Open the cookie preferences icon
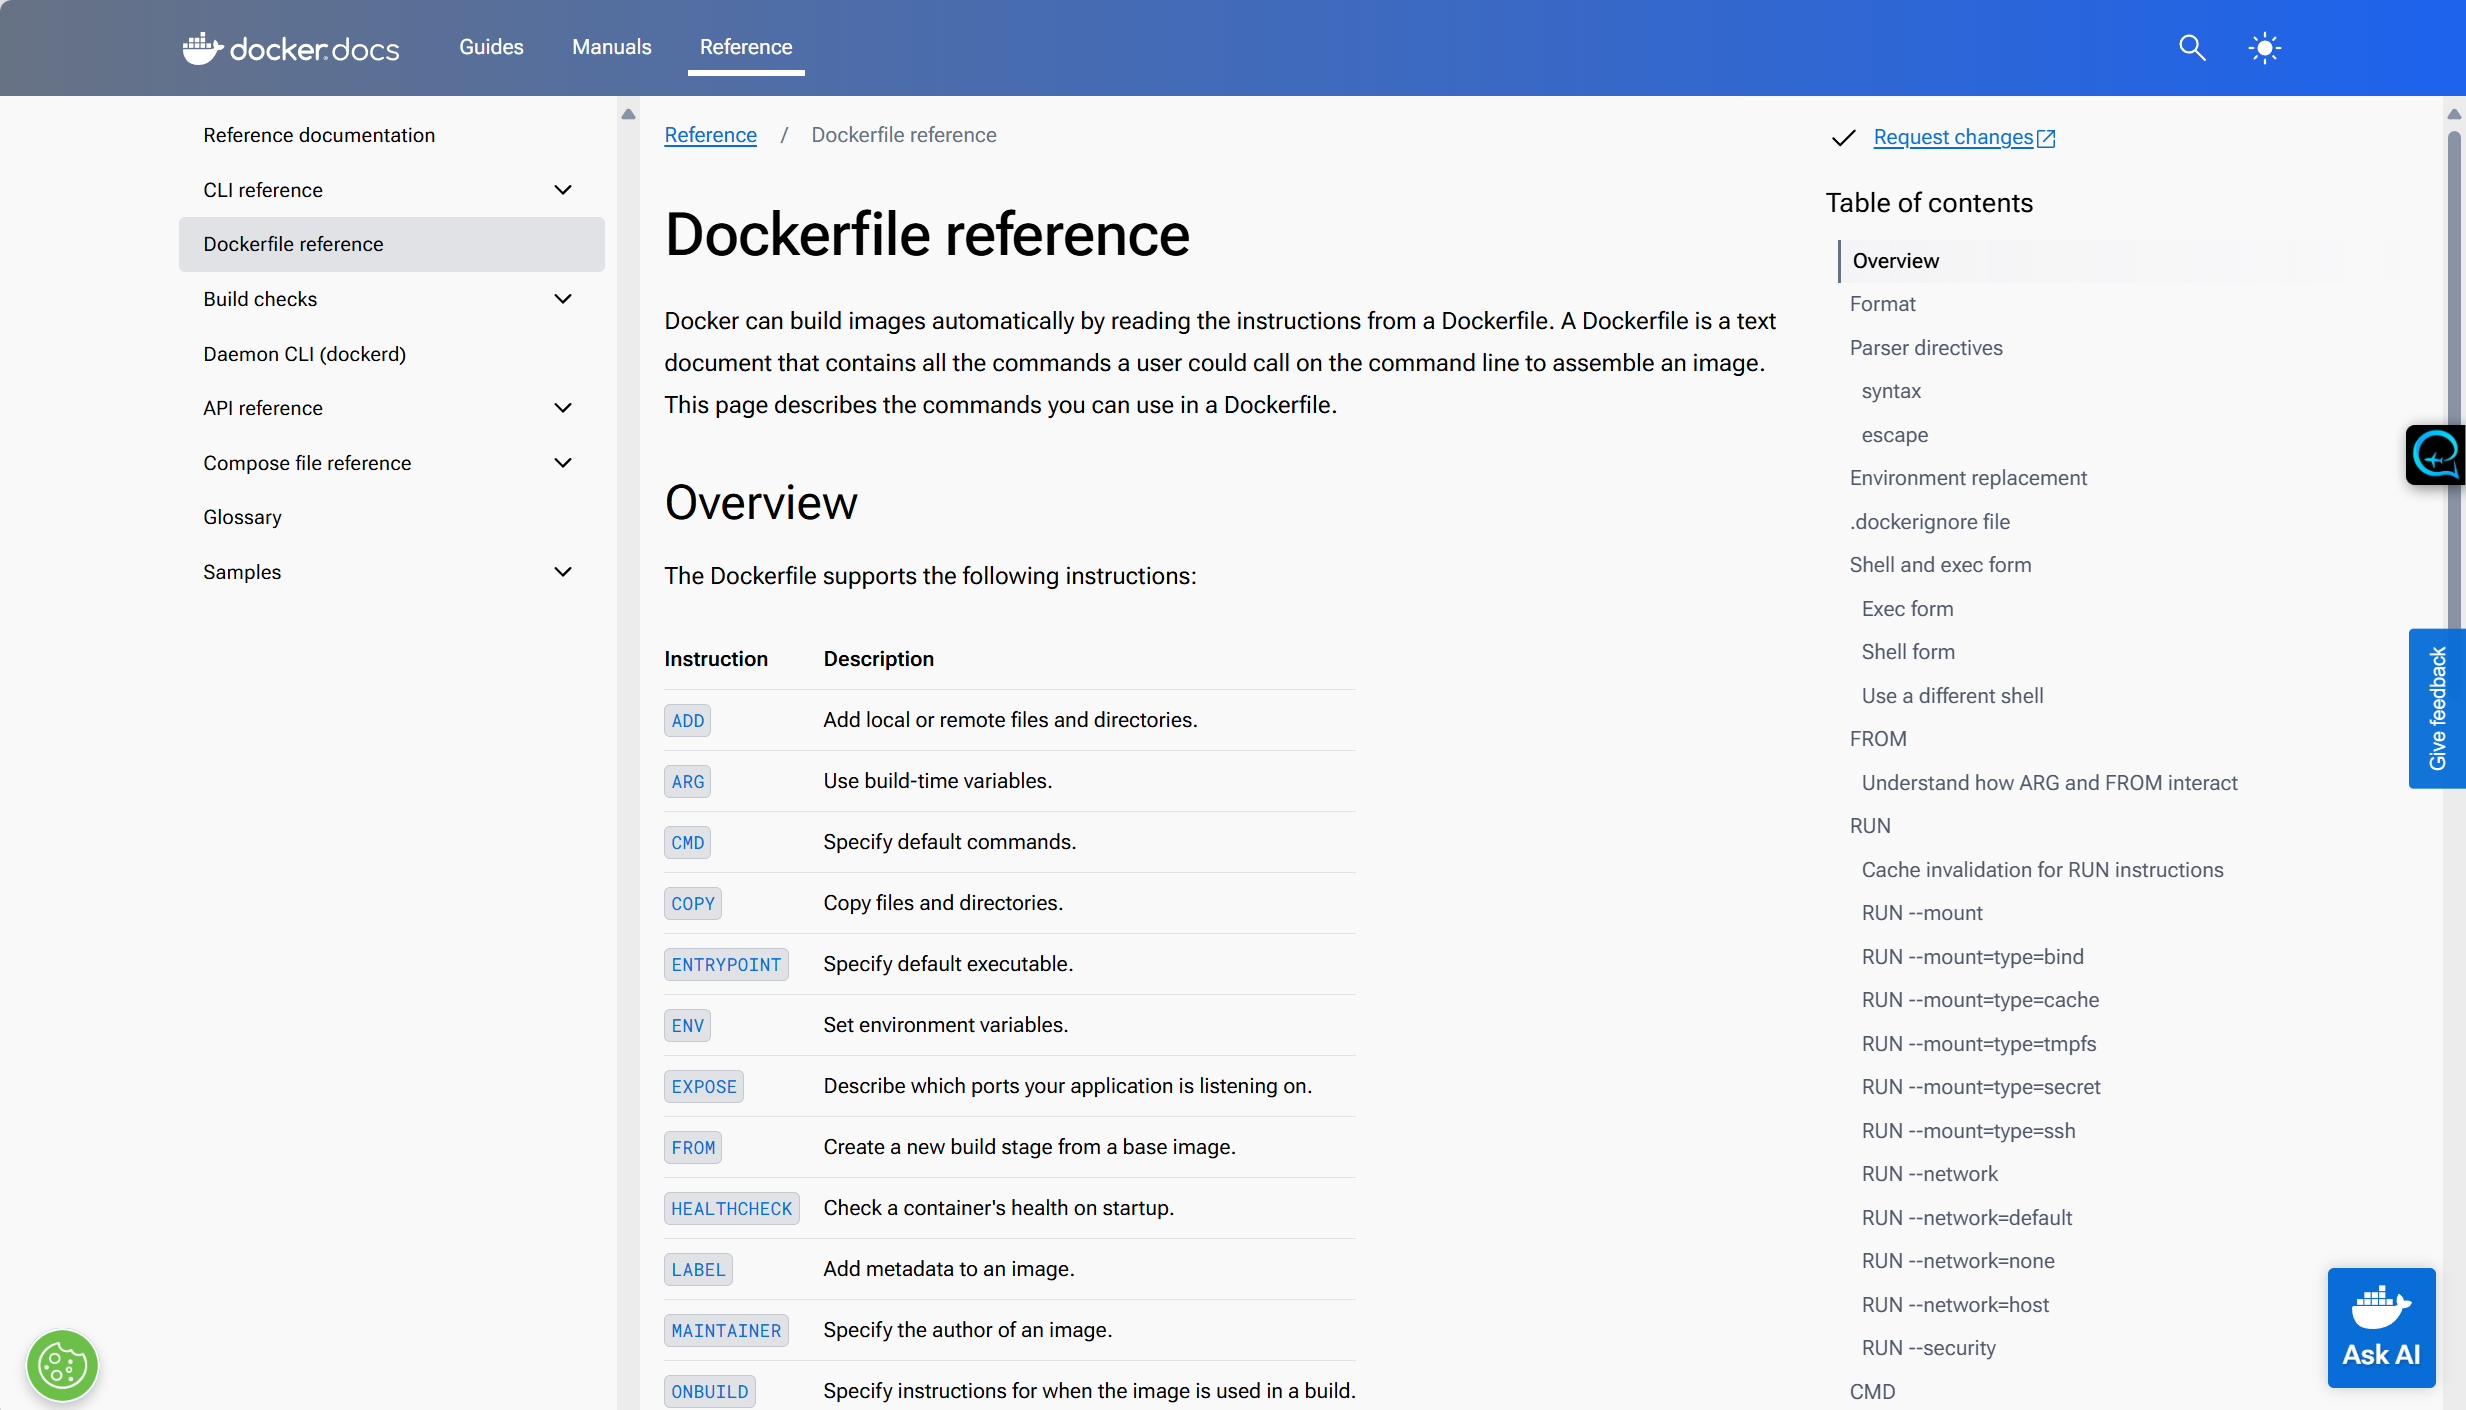Viewport: 2466px width, 1410px height. pos(62,1364)
